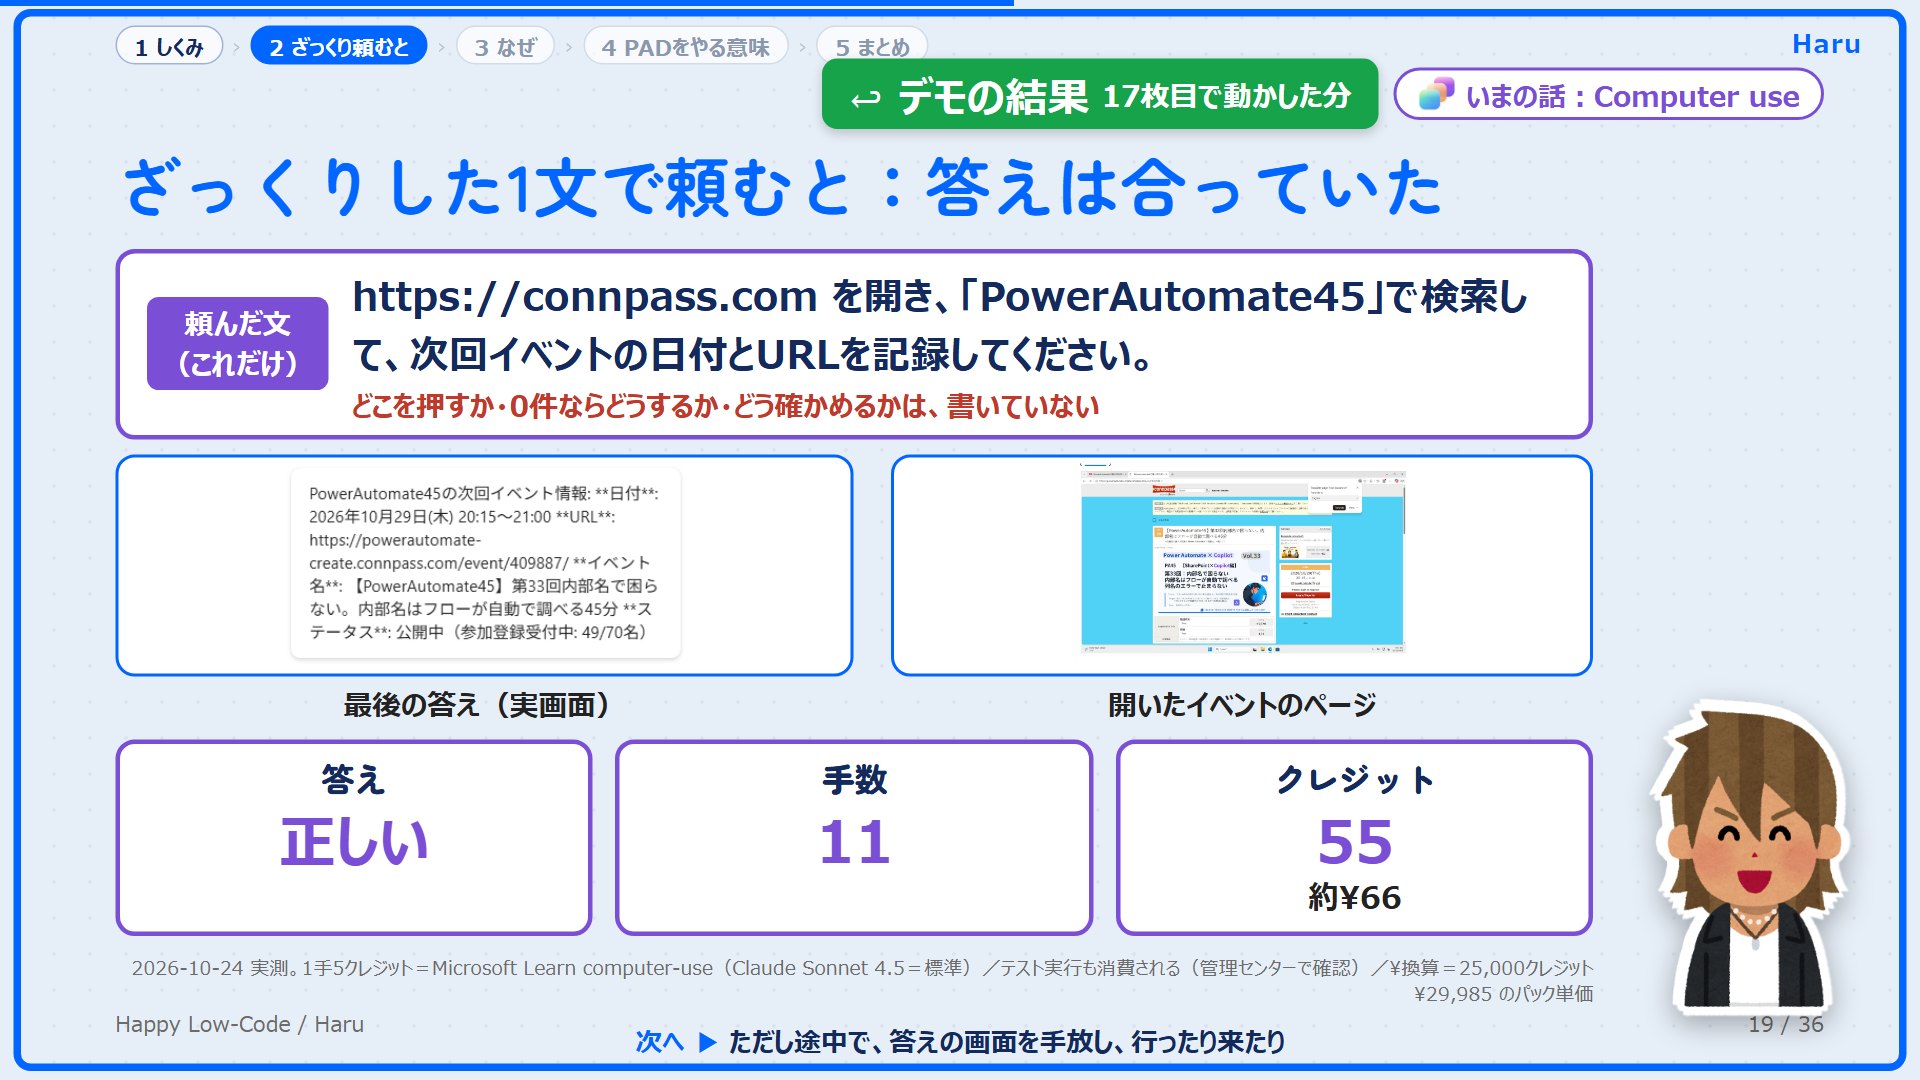Open section tab '1 しくみ'
Viewport: 1920px width, 1080px height.
(169, 47)
